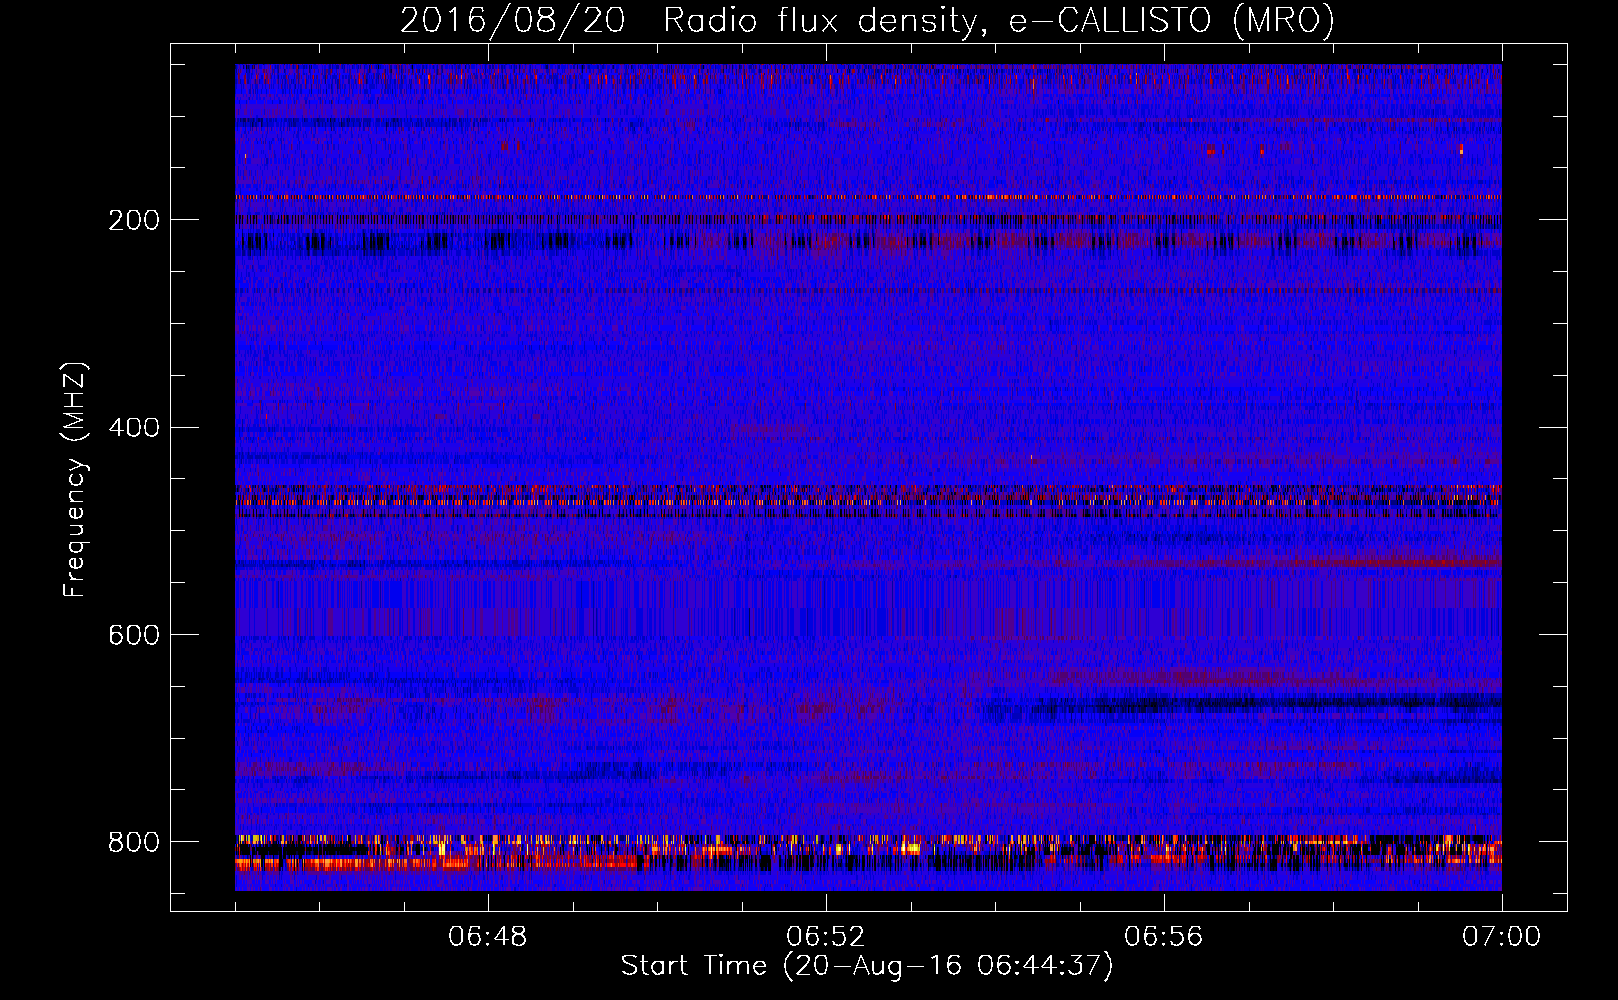This screenshot has width=1618, height=1000.
Task: Click the 200 frequency tick label
Action: [x=134, y=220]
